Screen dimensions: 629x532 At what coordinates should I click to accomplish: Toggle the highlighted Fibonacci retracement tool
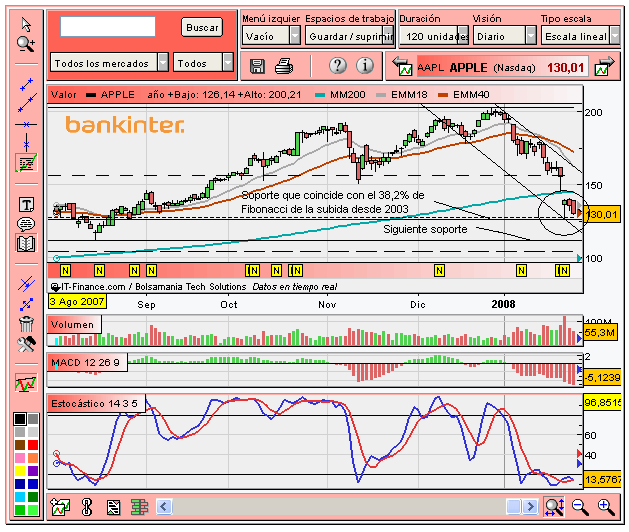point(26,163)
